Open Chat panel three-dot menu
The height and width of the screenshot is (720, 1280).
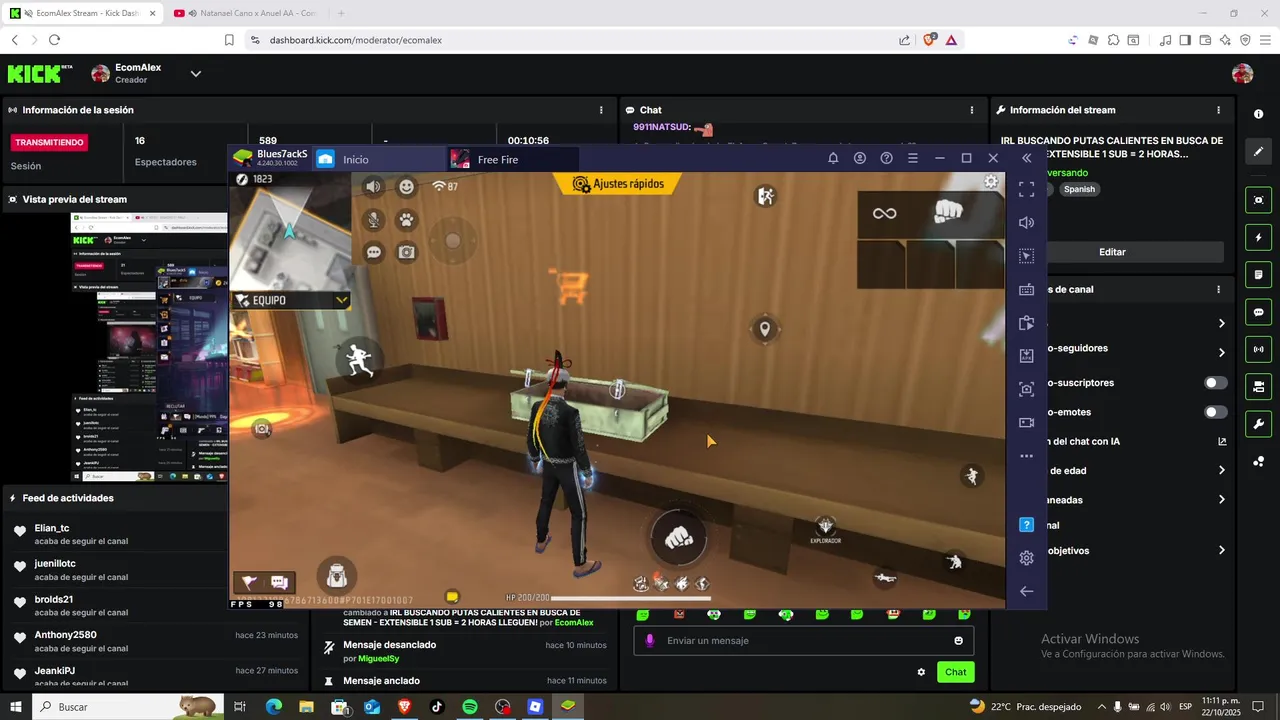point(972,110)
